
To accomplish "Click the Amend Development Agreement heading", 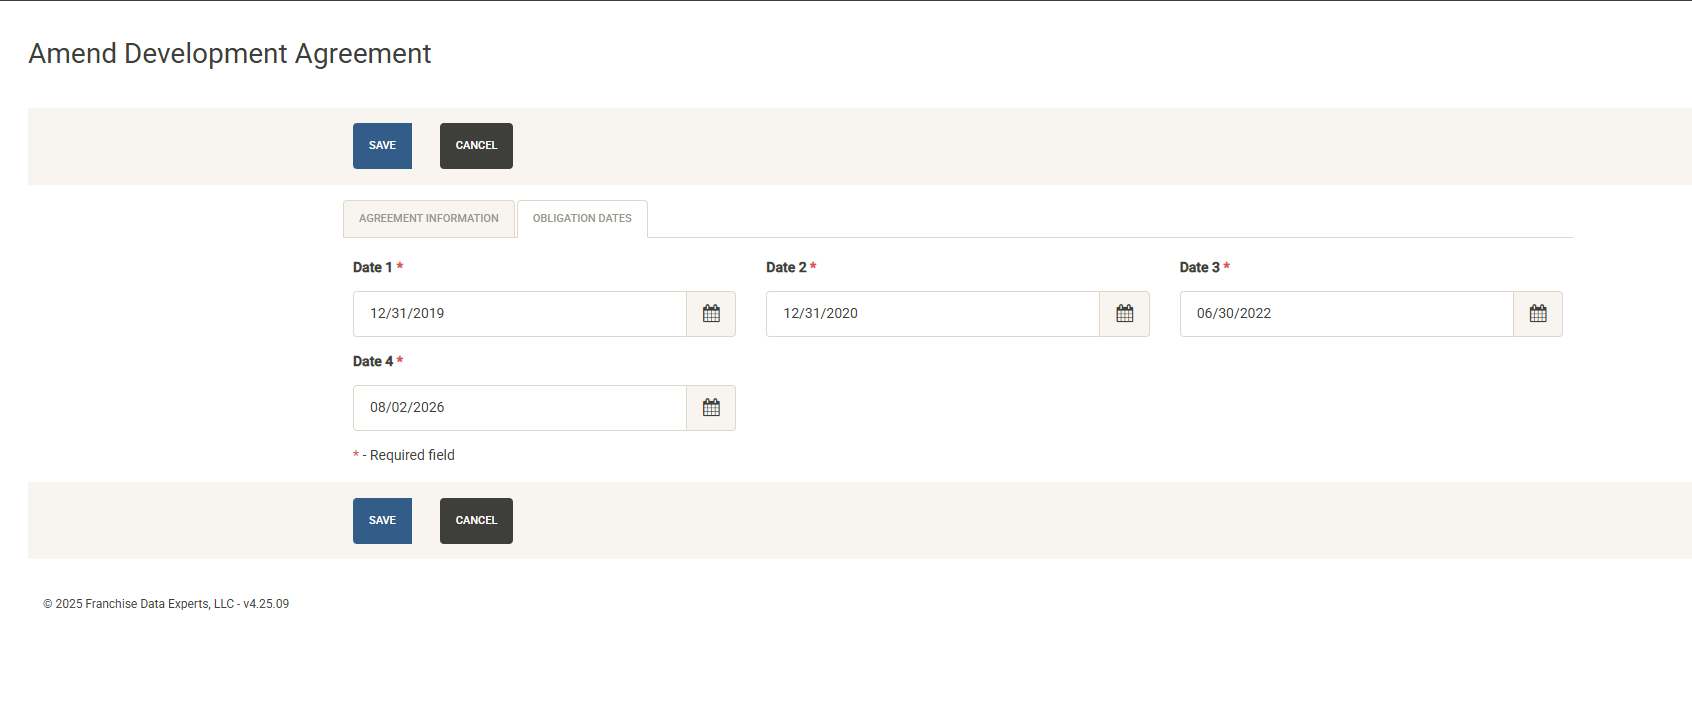I will pos(230,54).
